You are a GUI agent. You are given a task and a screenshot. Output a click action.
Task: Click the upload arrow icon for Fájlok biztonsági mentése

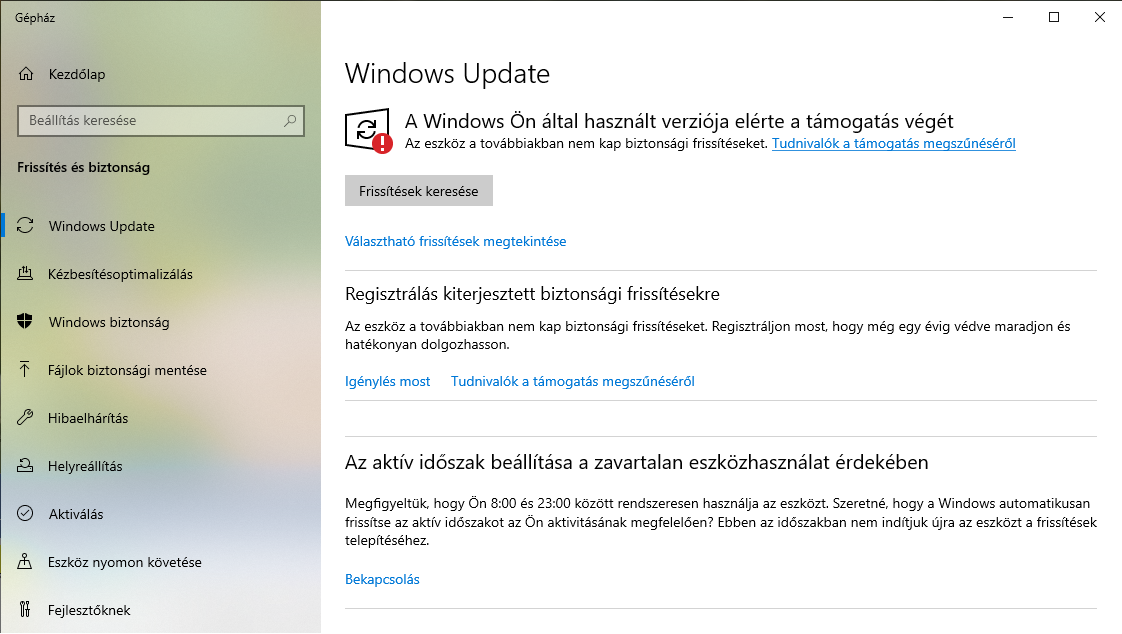click(x=25, y=369)
